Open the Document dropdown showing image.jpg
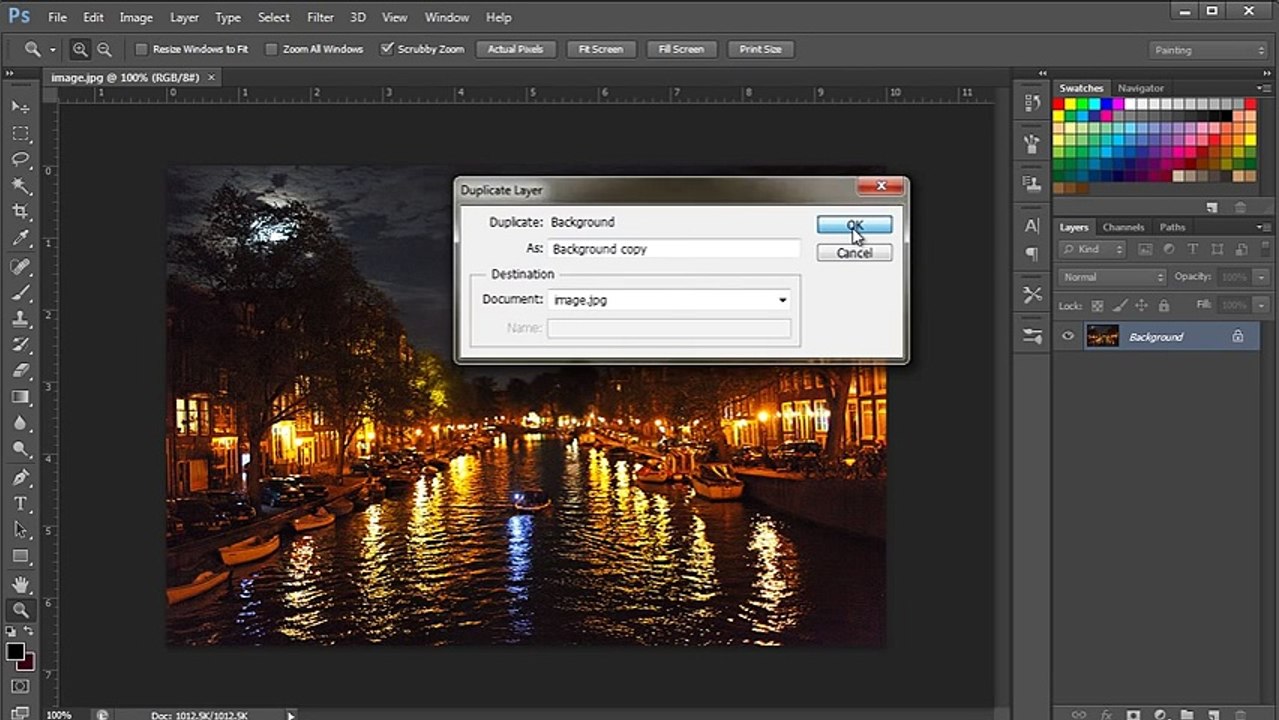This screenshot has width=1279, height=720. tap(670, 300)
